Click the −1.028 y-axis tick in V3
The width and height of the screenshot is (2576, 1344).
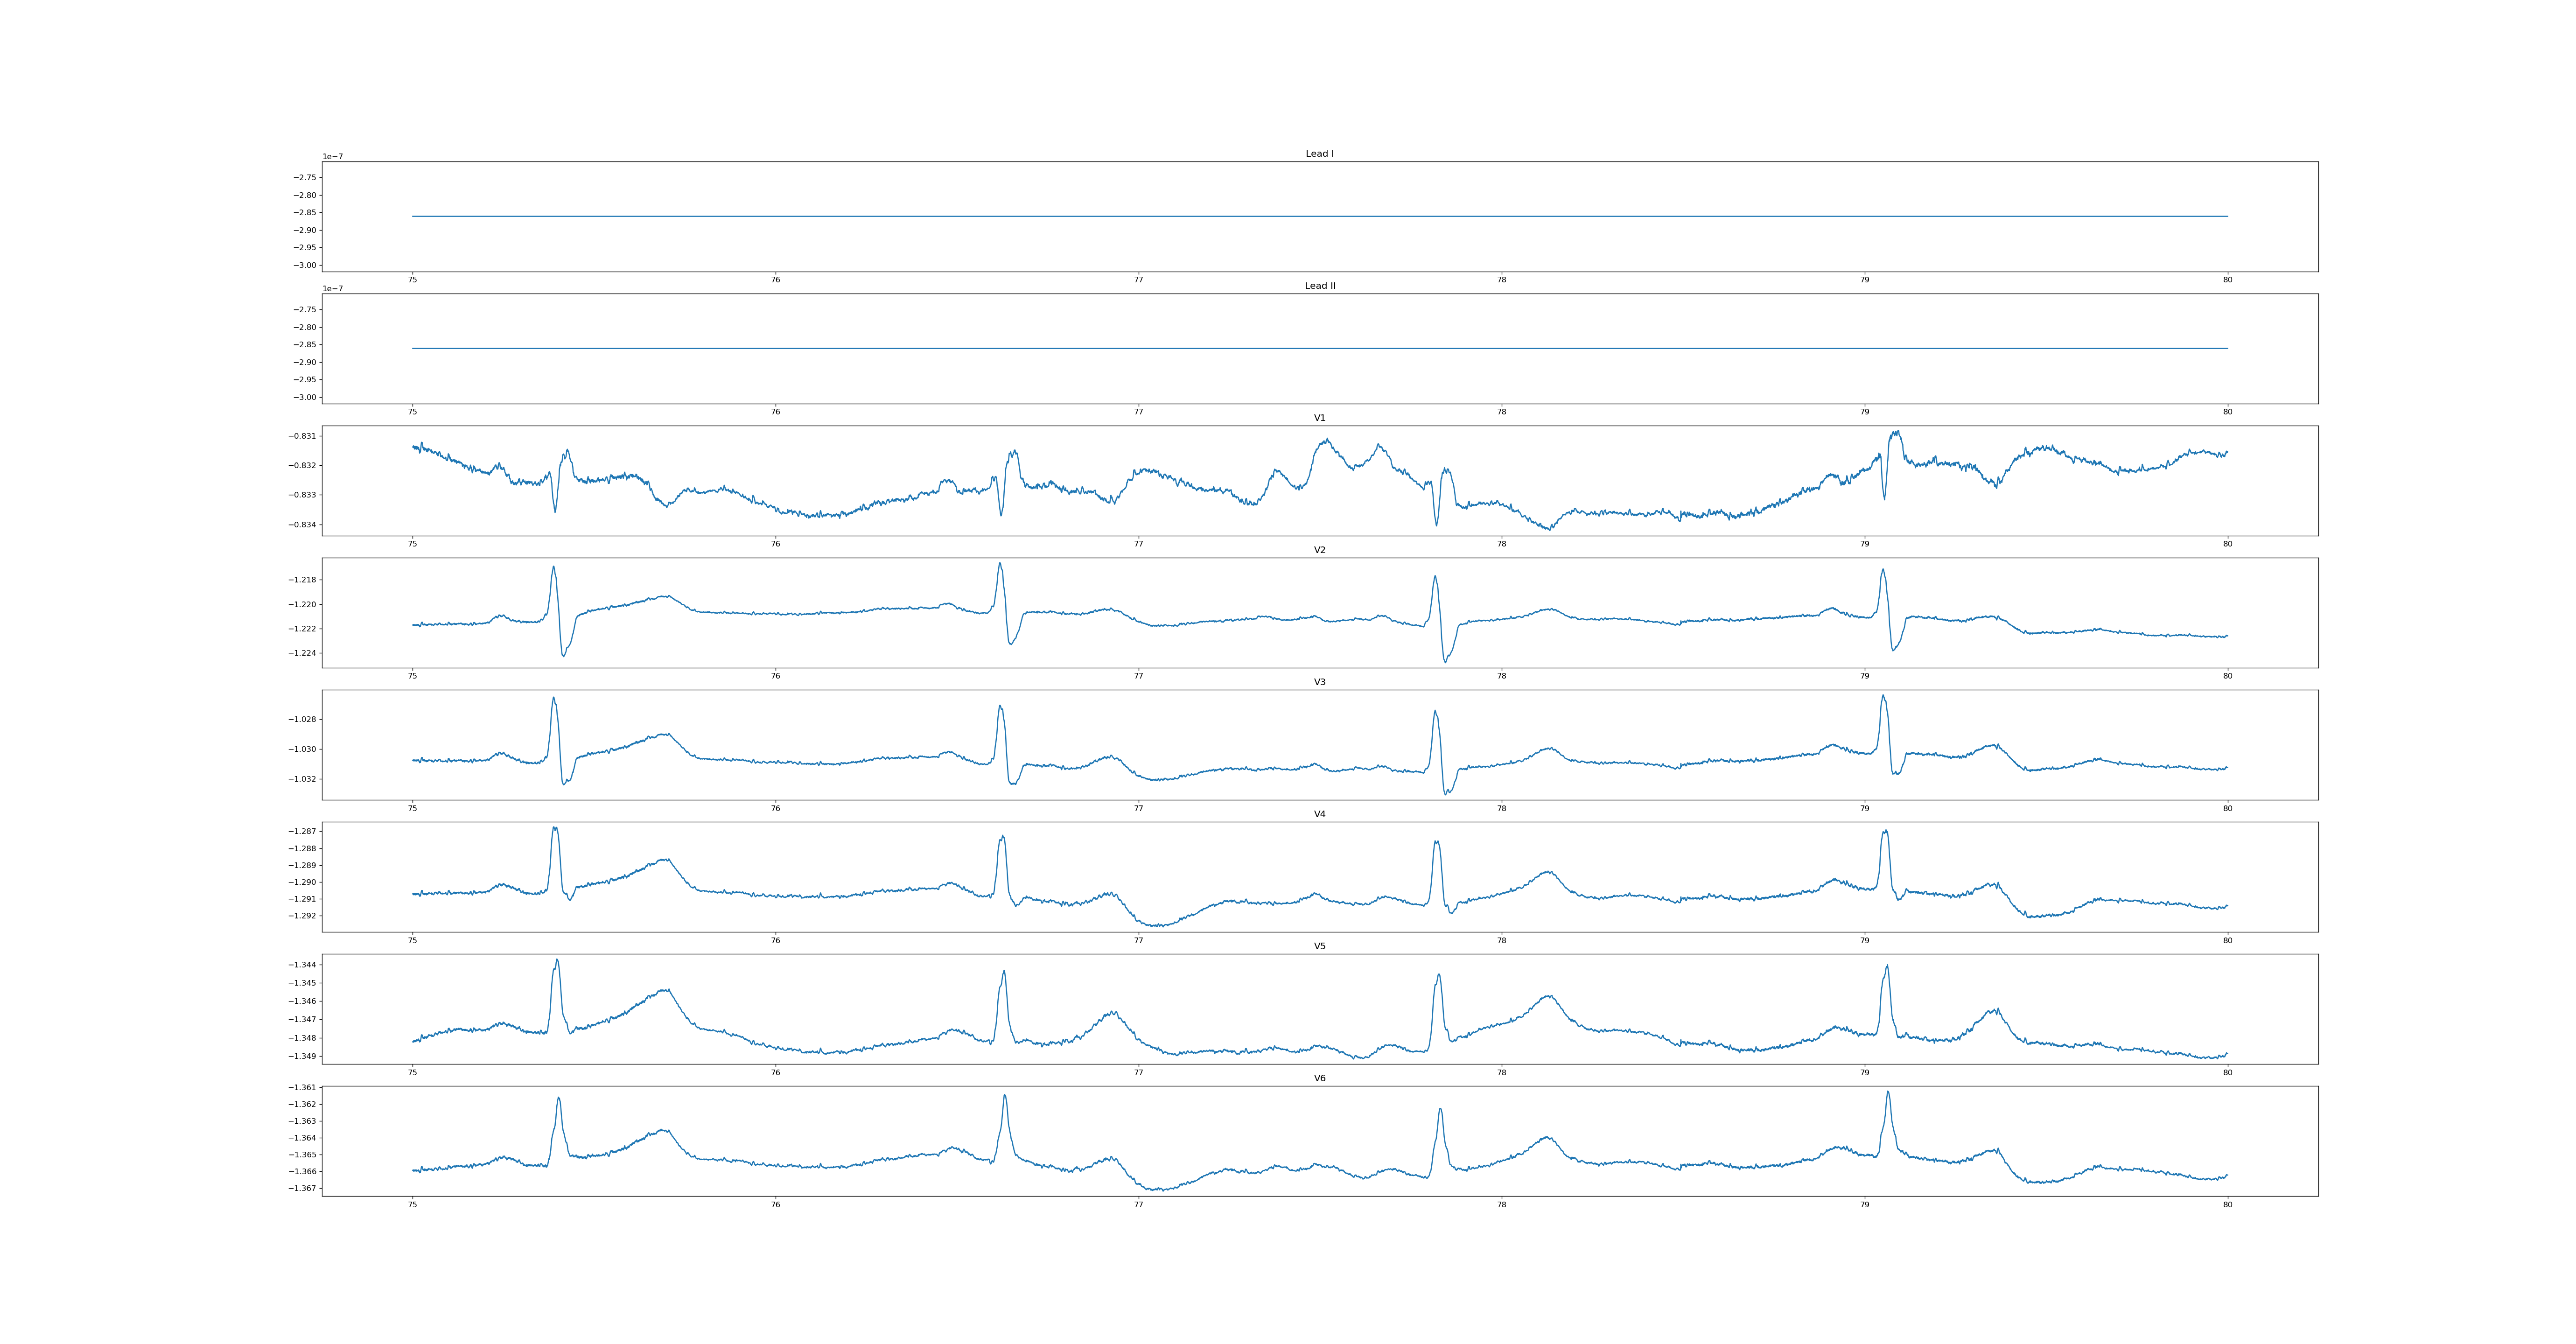[x=303, y=720]
